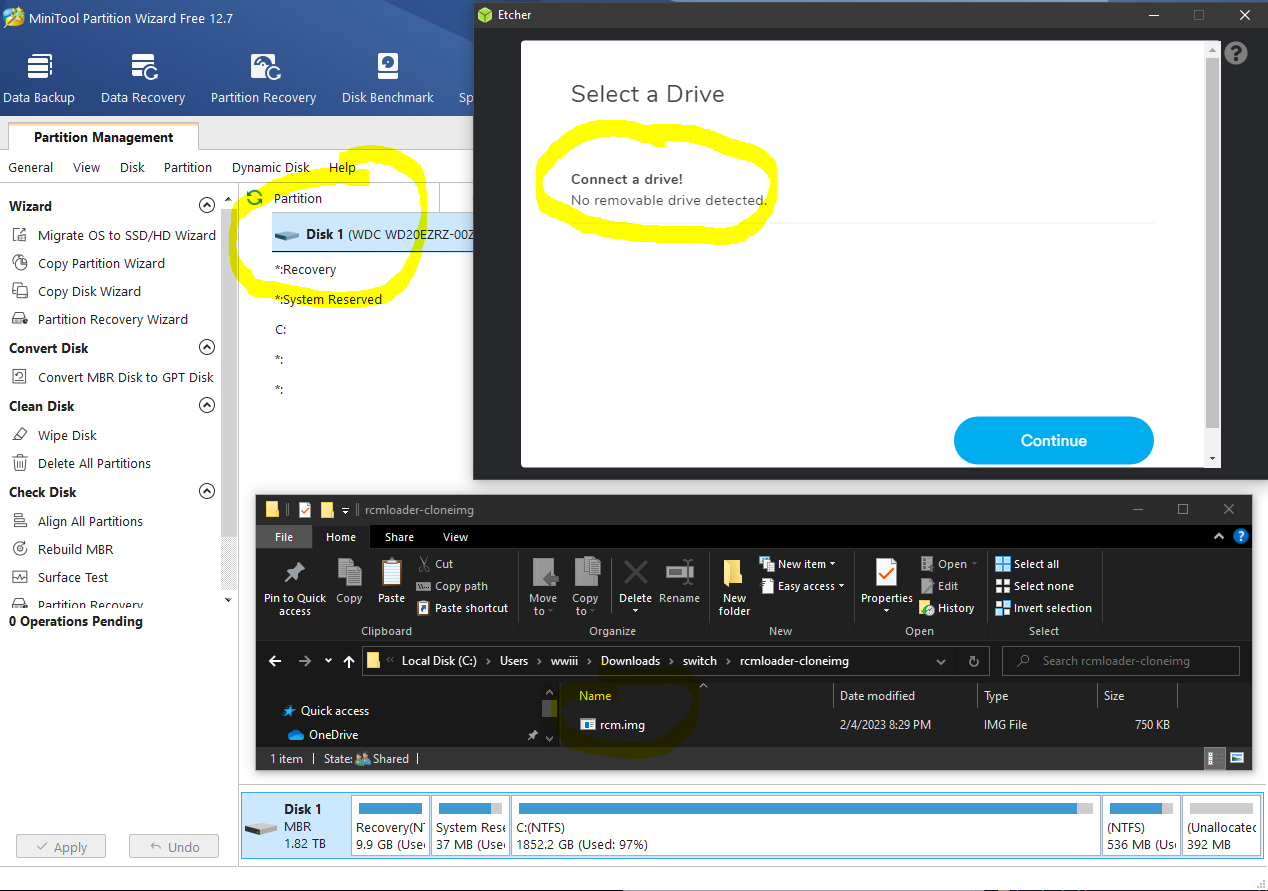Screen dimensions: 1268x891
Task: Click Cut in Explorer clipboard group
Action: [x=435, y=564]
